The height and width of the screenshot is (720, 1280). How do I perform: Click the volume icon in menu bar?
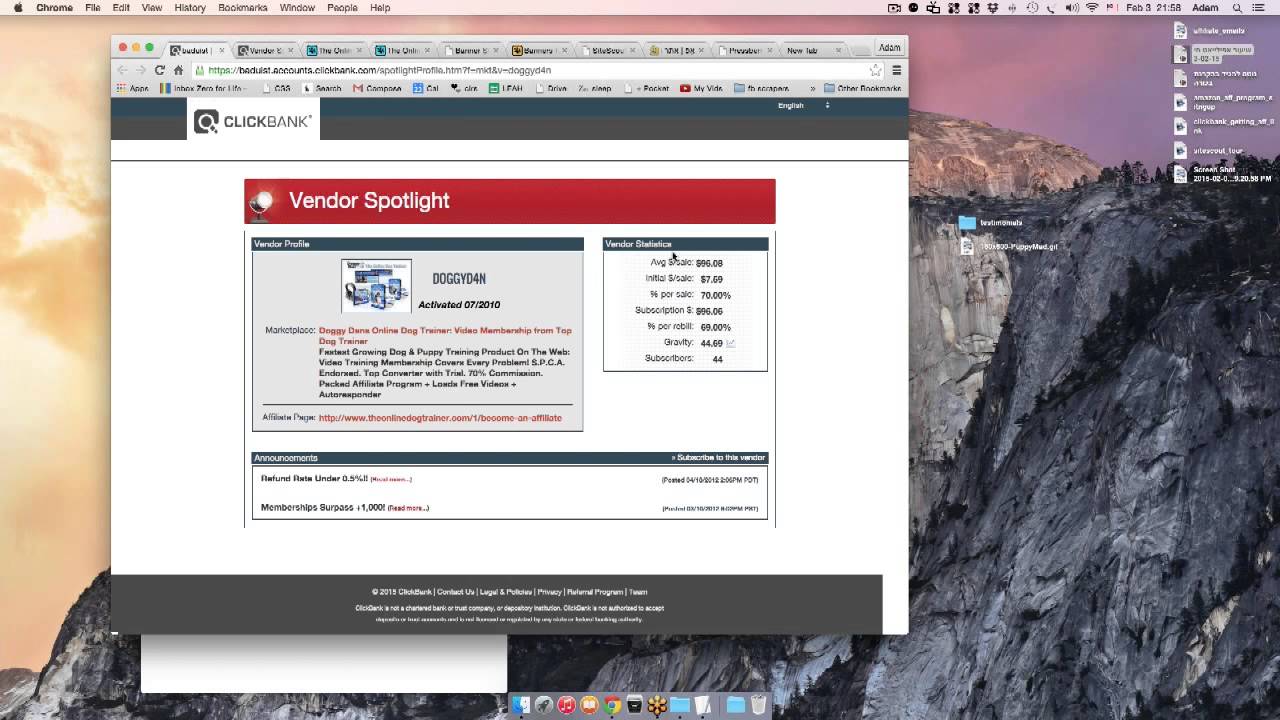click(1072, 7)
